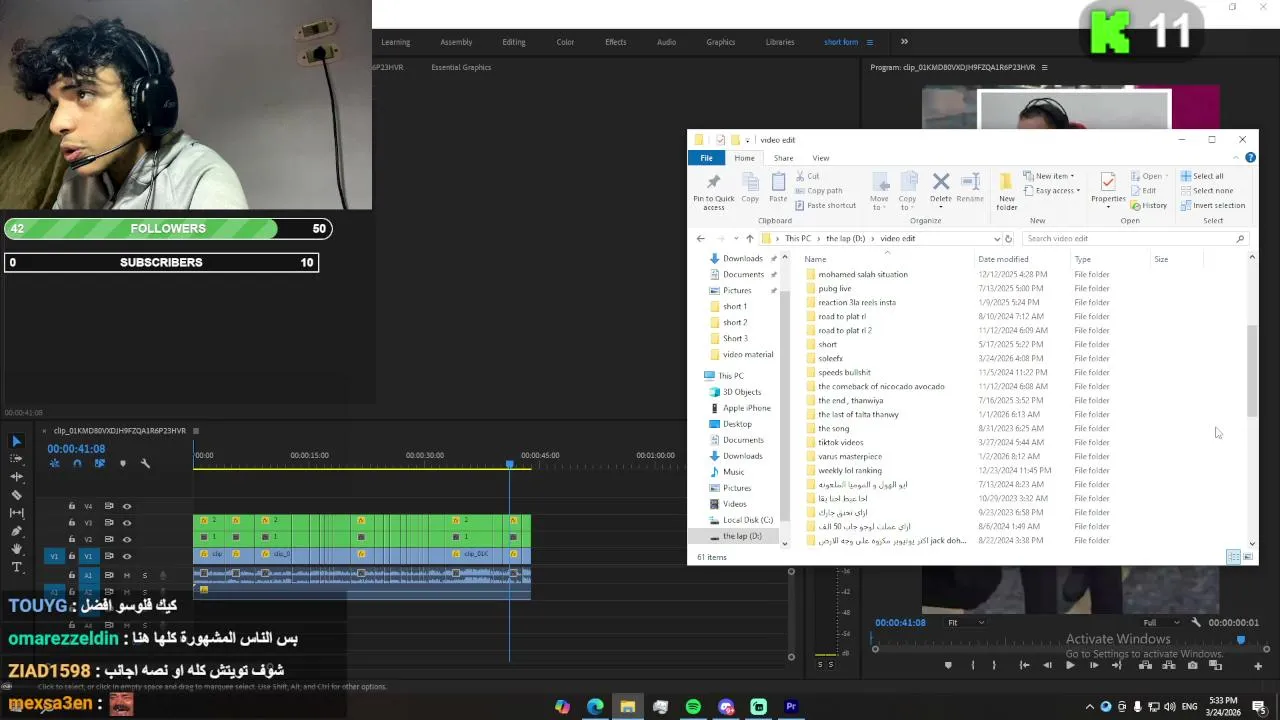Click the timeline playhead at 41 seconds
The height and width of the screenshot is (720, 1280).
point(509,464)
